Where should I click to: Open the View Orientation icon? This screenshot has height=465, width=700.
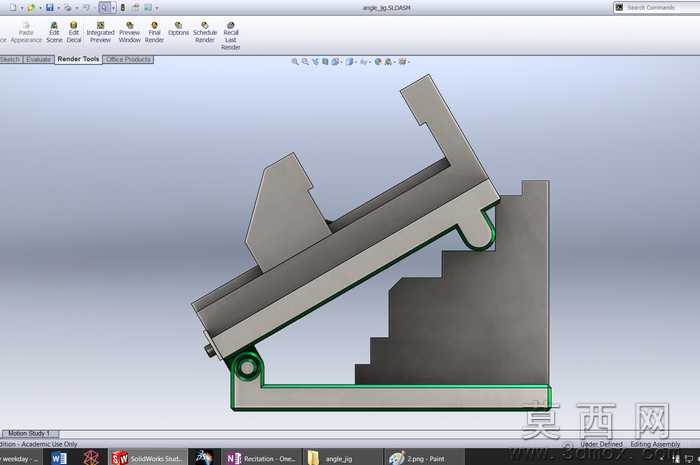pos(335,62)
